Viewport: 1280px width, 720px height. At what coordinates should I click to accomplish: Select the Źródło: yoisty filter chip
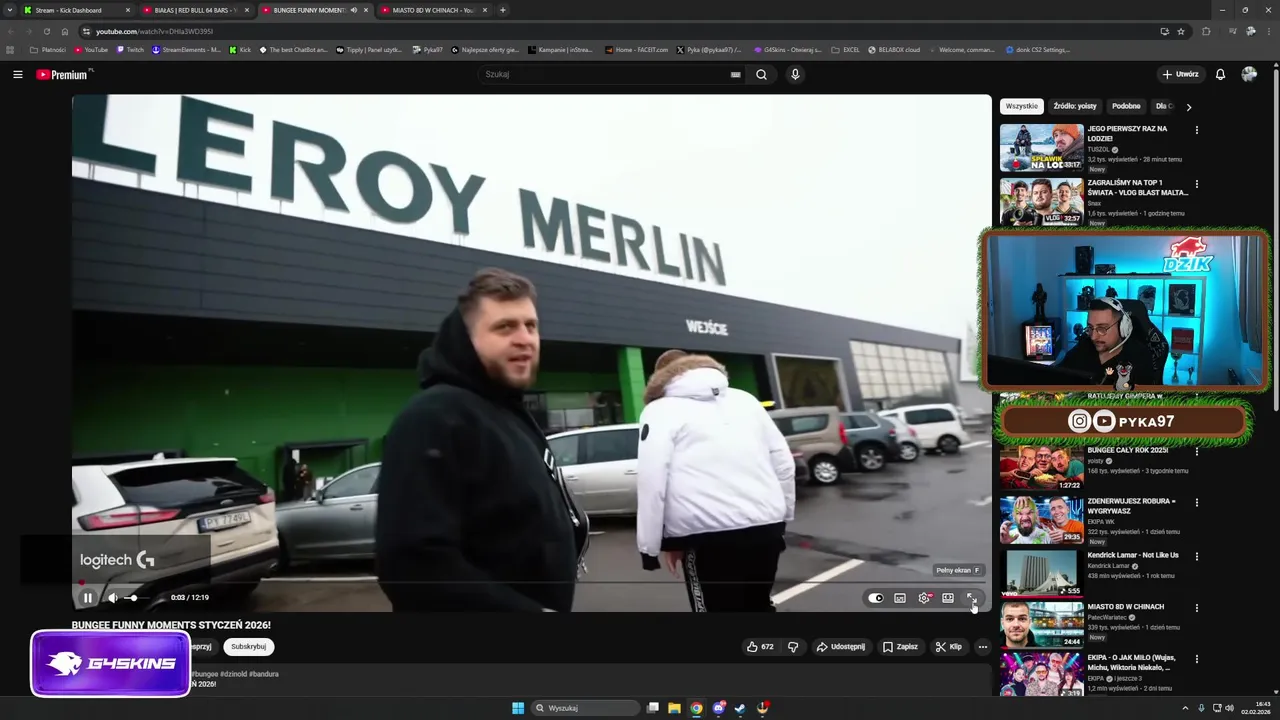point(1075,106)
